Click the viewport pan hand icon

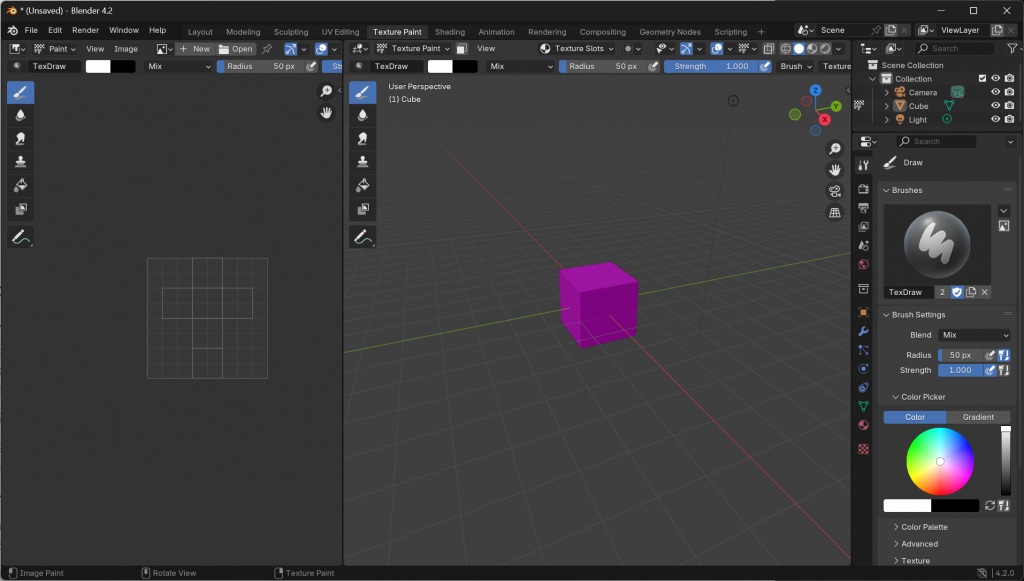tap(835, 170)
